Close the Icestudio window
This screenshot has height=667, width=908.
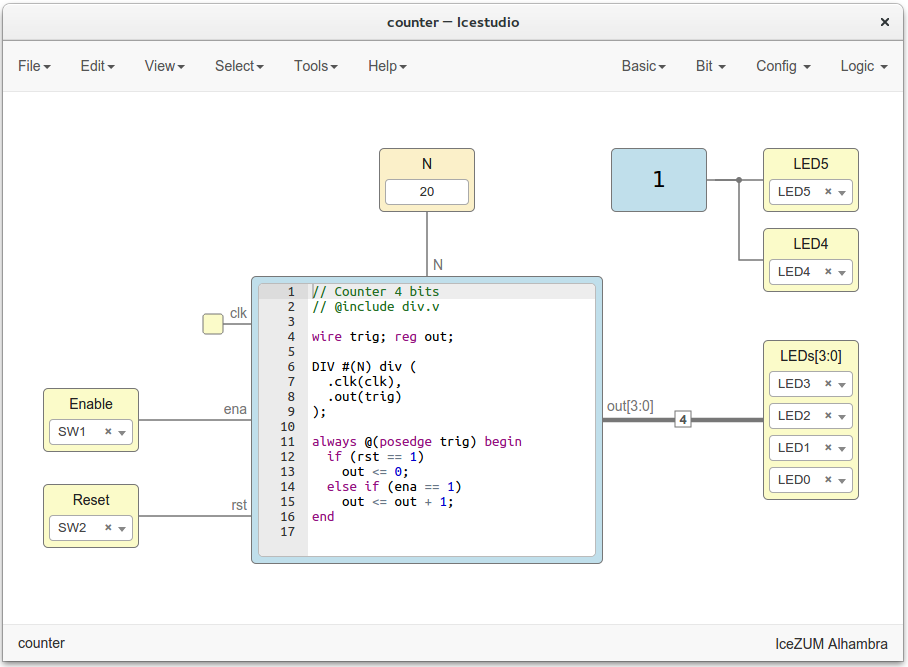click(885, 22)
